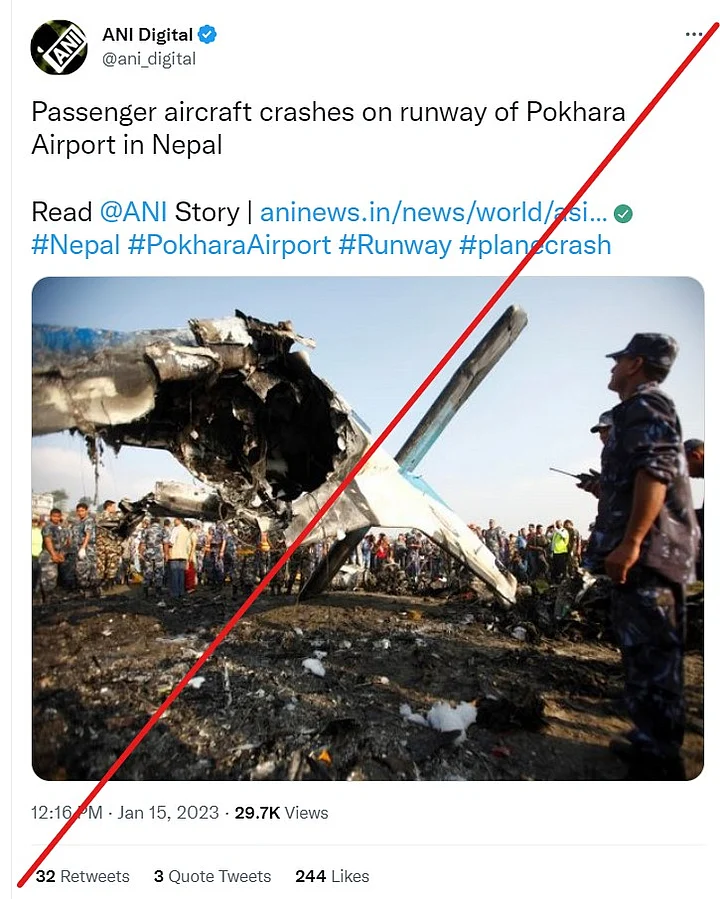Screen dimensions: 720x899
Task: Click the 12:16 PM time text
Action: point(66,812)
